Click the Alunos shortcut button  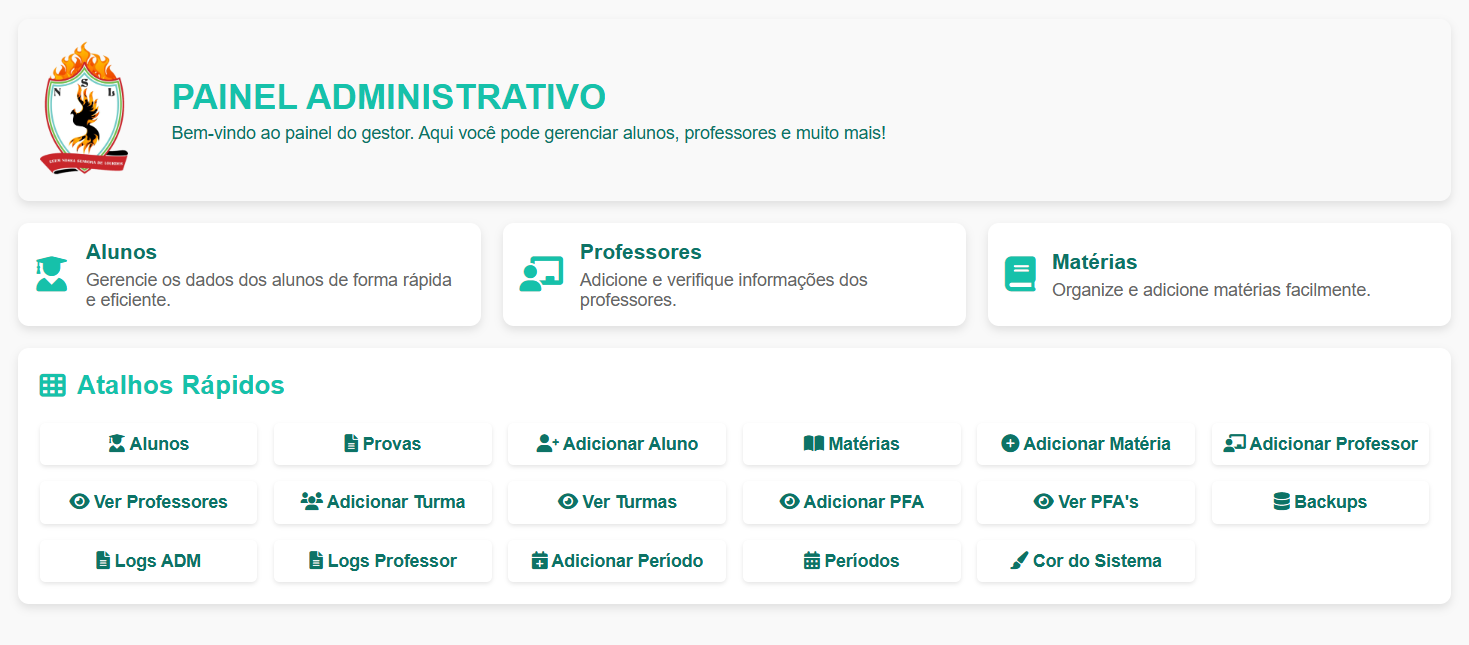148,444
